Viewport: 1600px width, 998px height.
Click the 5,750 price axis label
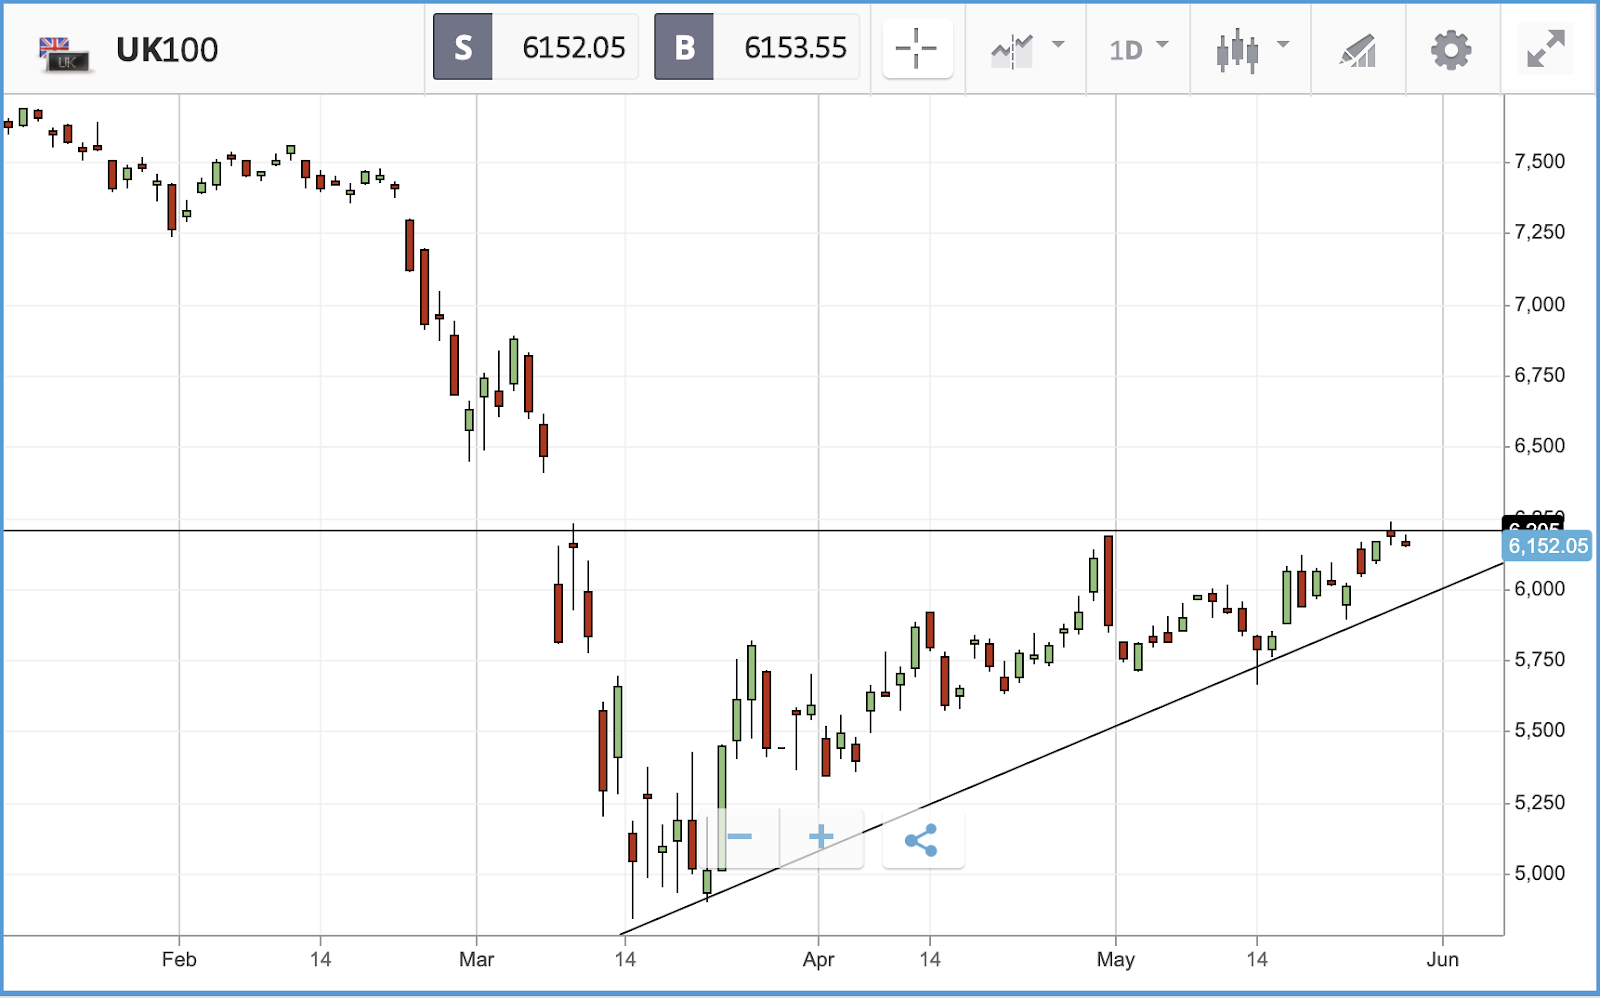coord(1539,660)
